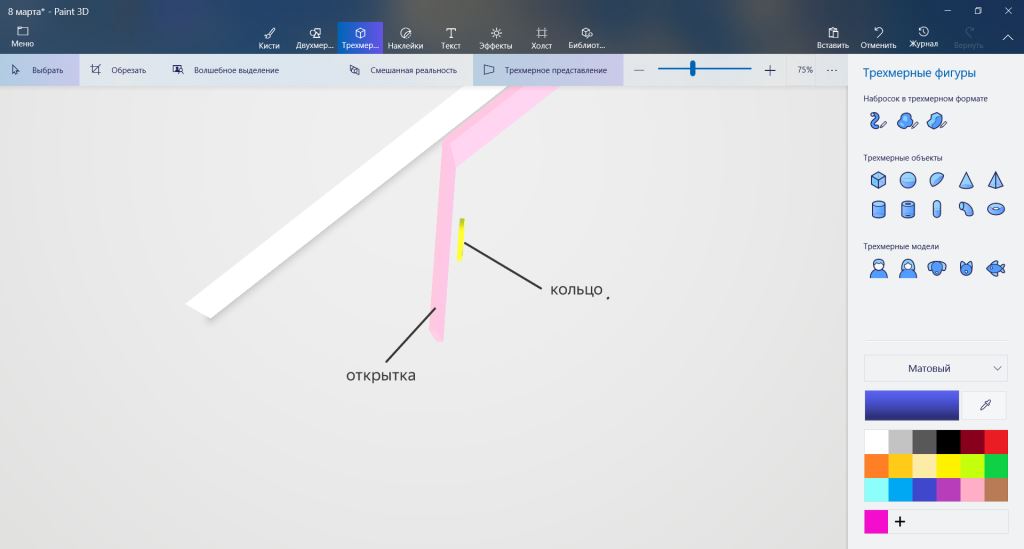This screenshot has height=549, width=1024.
Task: Expand the Матовый material dropdown
Action: click(935, 368)
